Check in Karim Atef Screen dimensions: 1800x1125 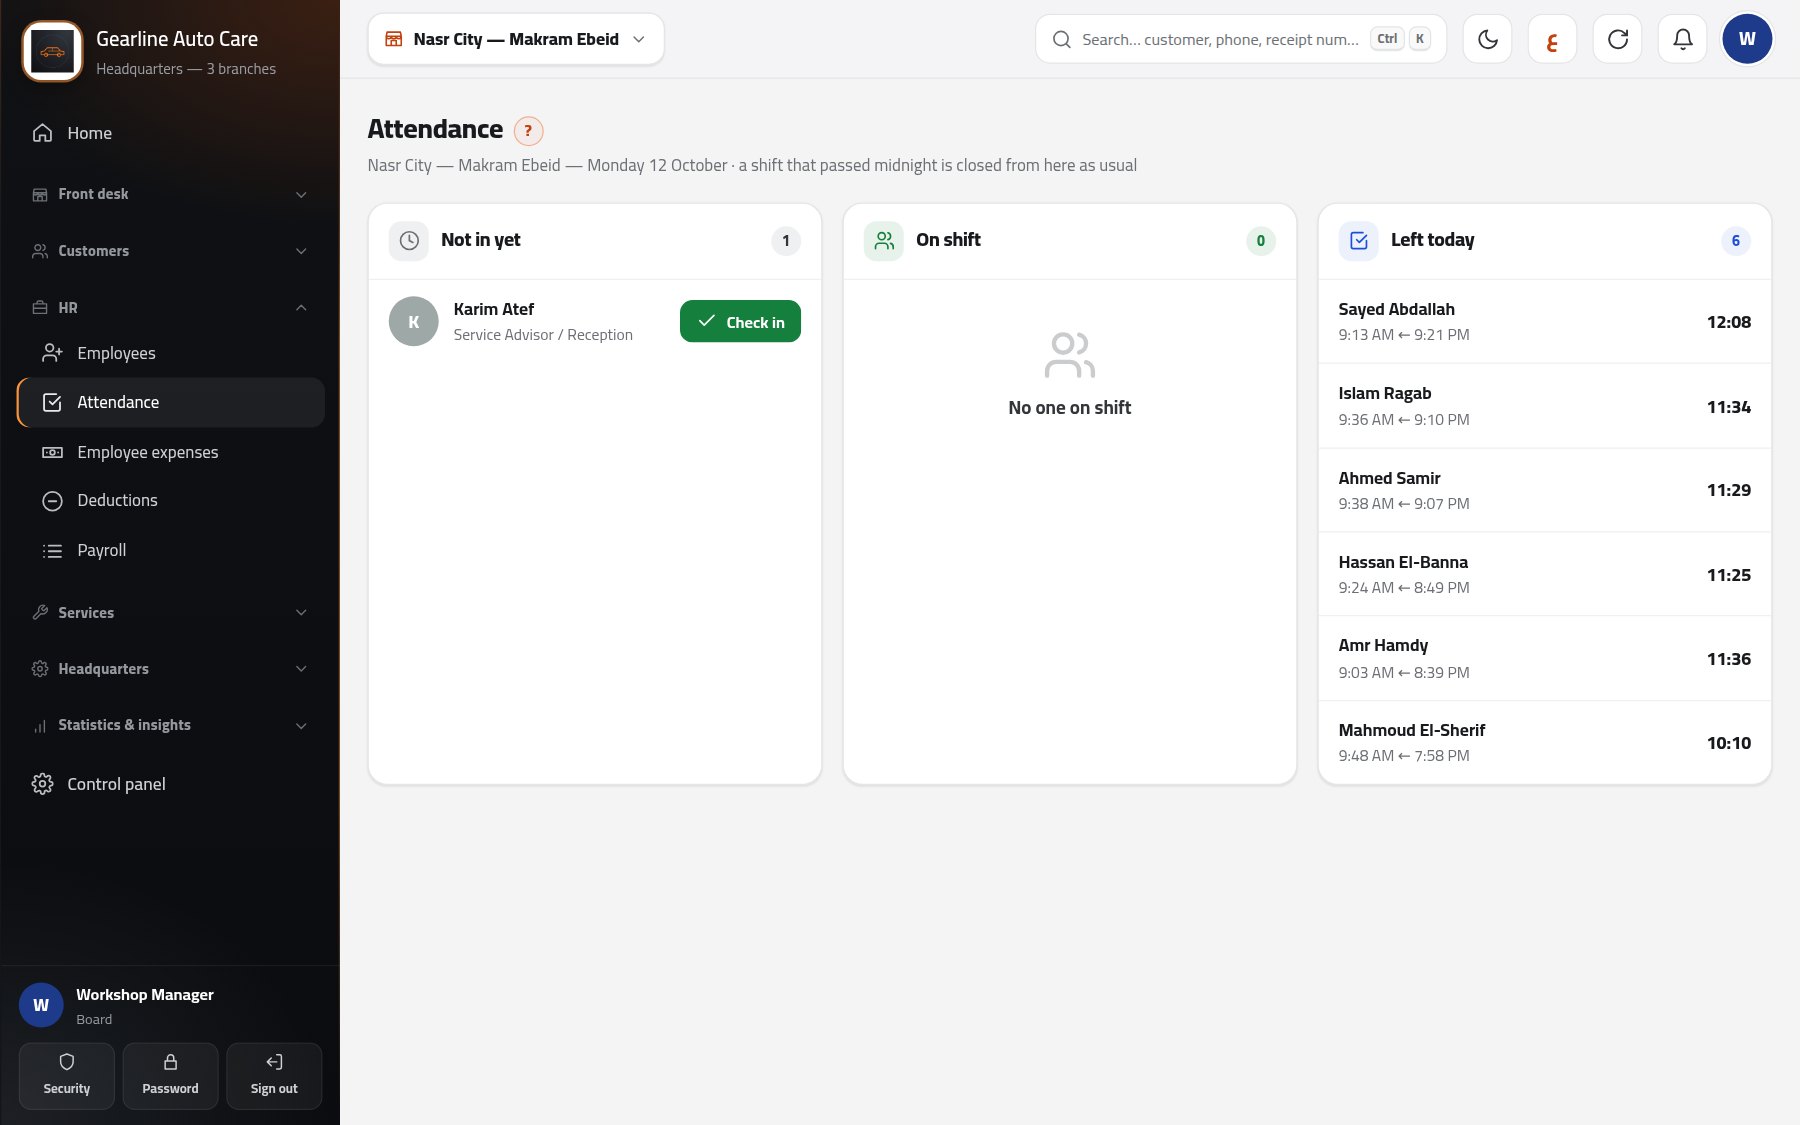click(x=740, y=321)
